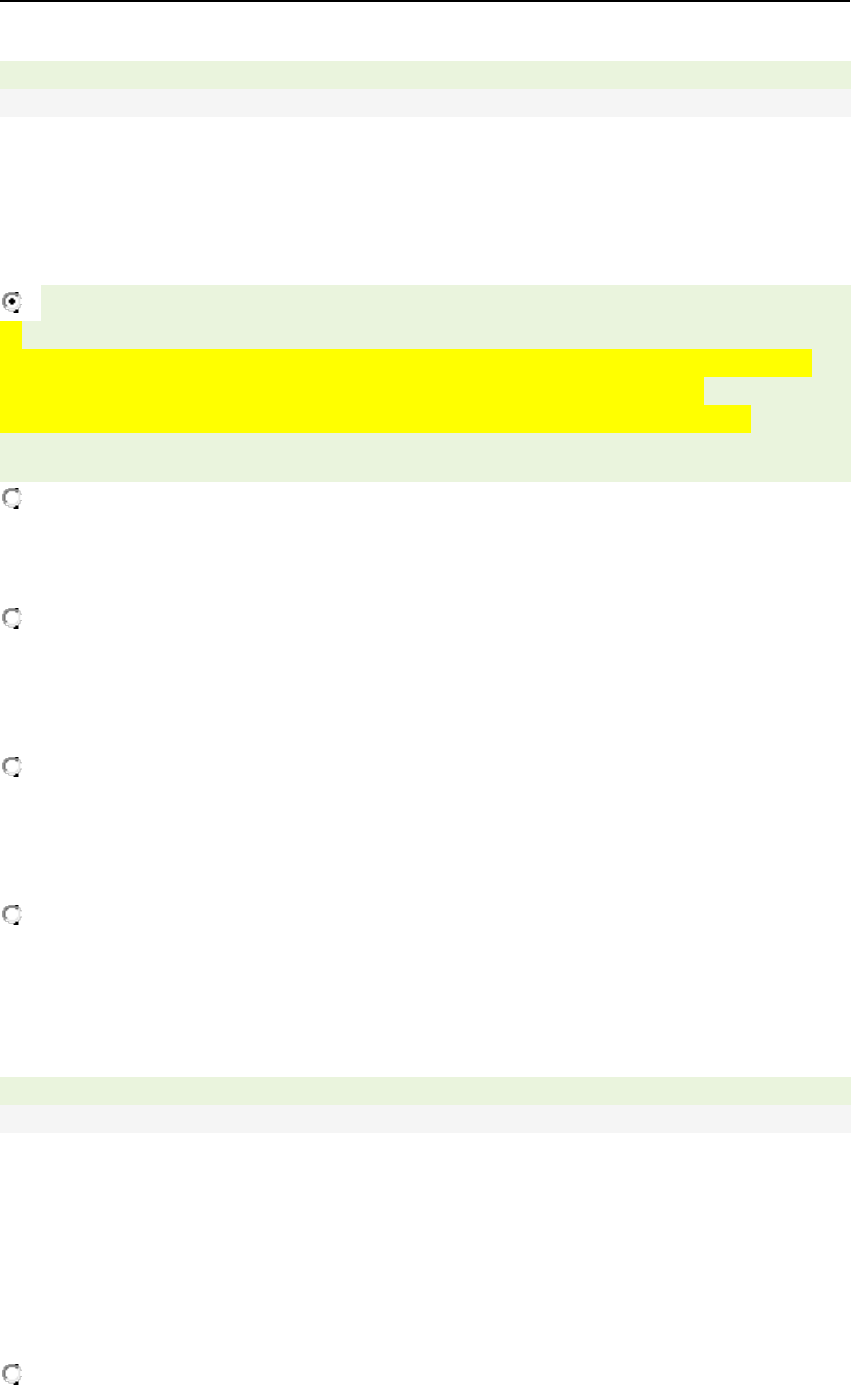Choose the third radio button option
Image resolution: width=851 pixels, height=1393 pixels.
click(11, 620)
